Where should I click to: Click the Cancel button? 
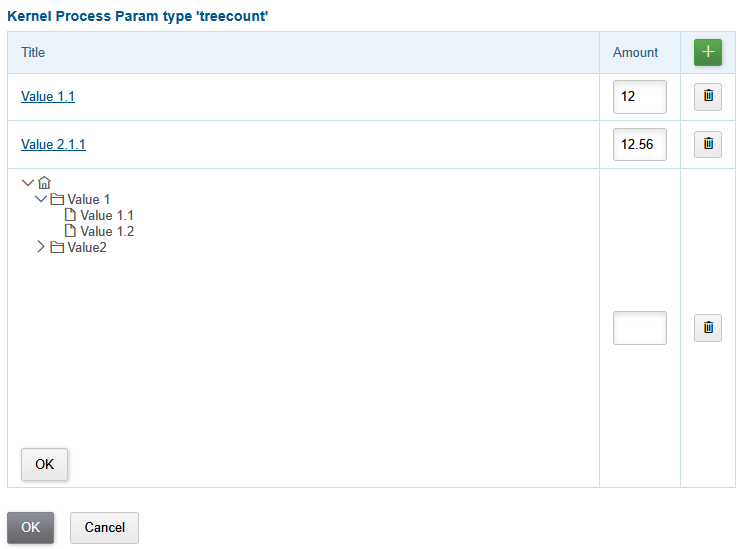coord(104,528)
